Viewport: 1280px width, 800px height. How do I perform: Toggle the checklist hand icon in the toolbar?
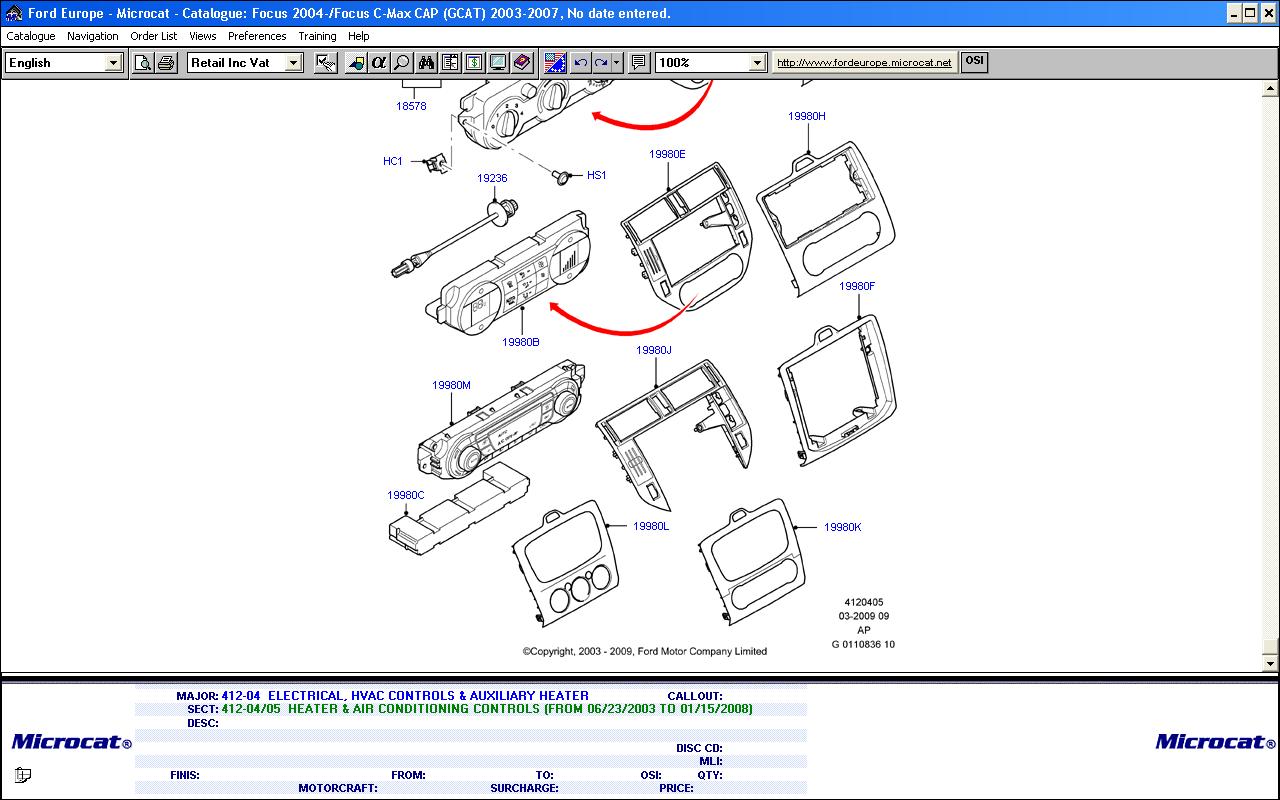[x=325, y=63]
